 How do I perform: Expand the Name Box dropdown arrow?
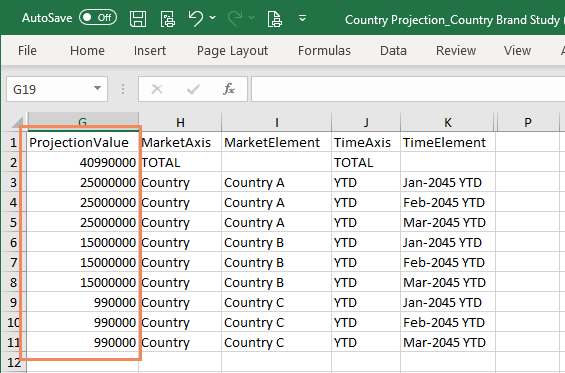(97, 88)
